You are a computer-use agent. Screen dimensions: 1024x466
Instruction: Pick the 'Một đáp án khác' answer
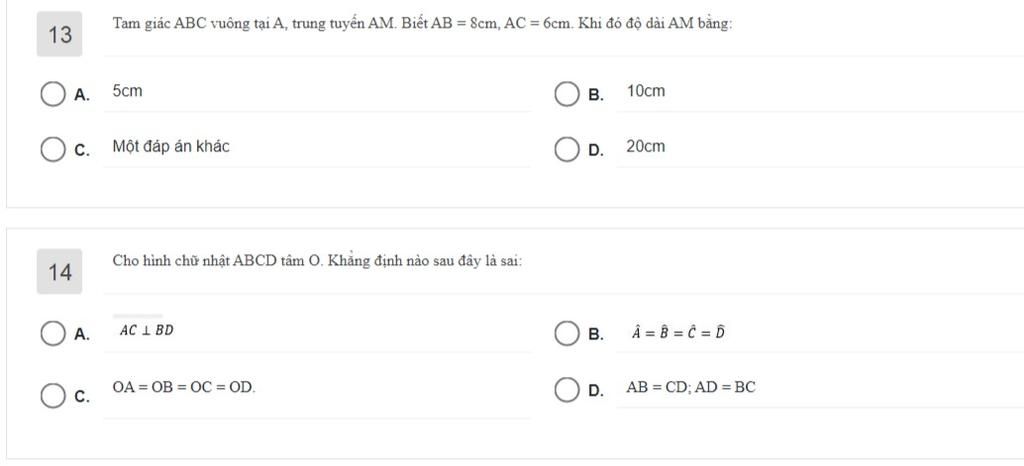[171, 146]
